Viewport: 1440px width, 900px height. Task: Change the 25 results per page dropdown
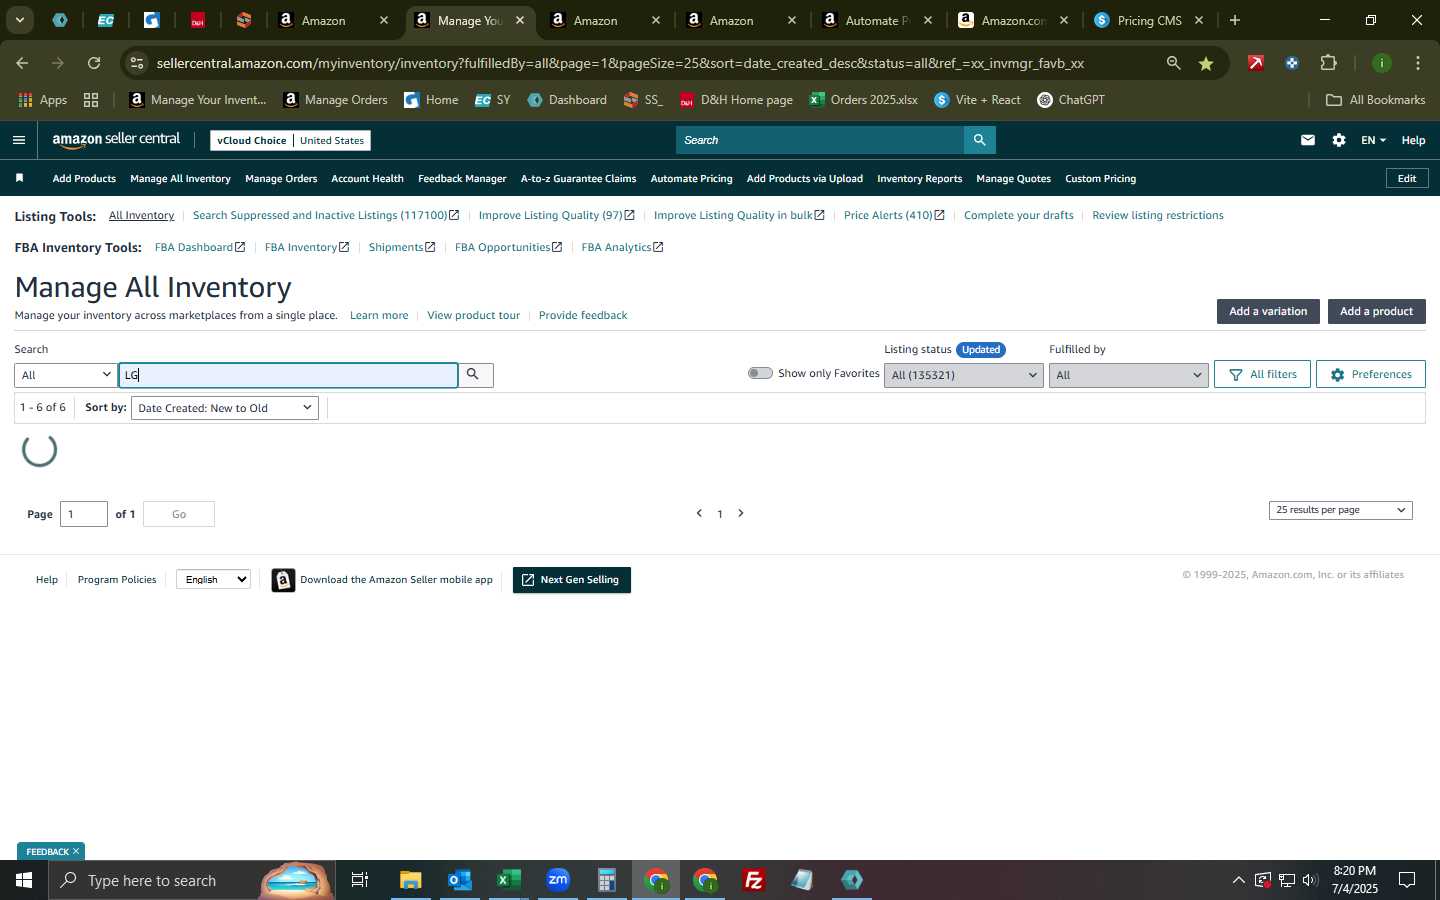coord(1340,510)
